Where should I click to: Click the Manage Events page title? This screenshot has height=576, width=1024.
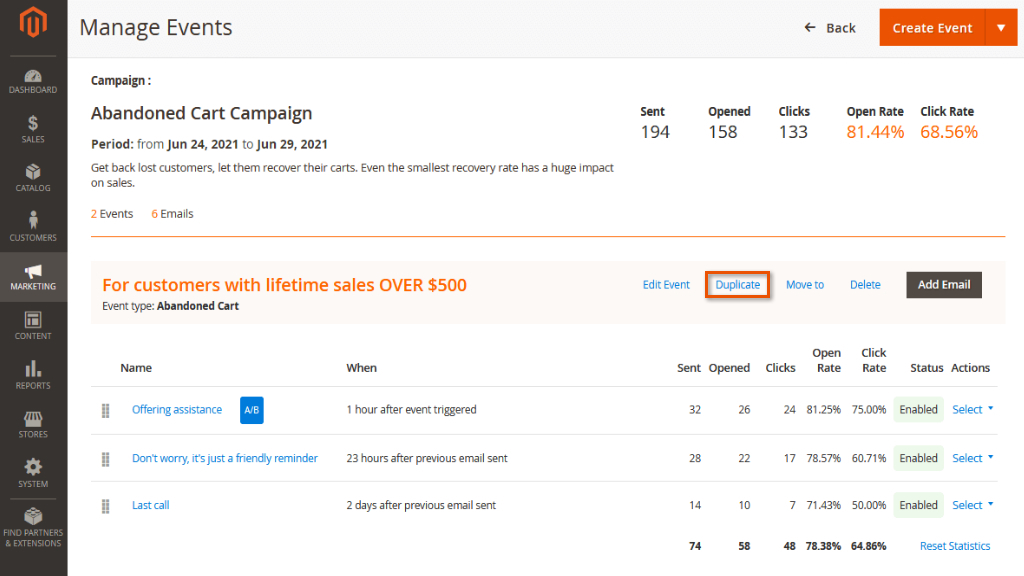click(x=155, y=27)
